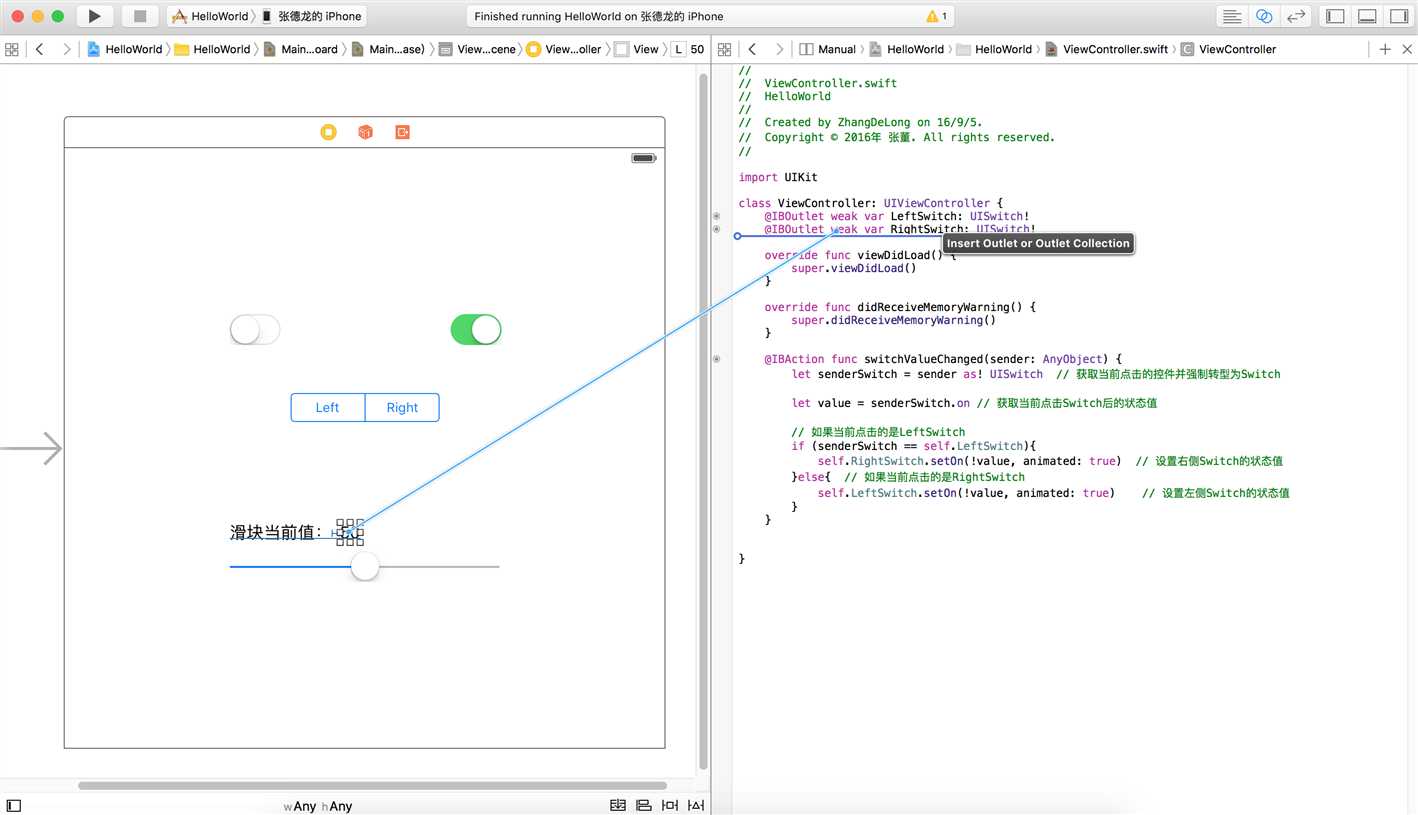Open View...oller item in jump bar
Viewport: 1418px width, 815px height.
pos(565,49)
